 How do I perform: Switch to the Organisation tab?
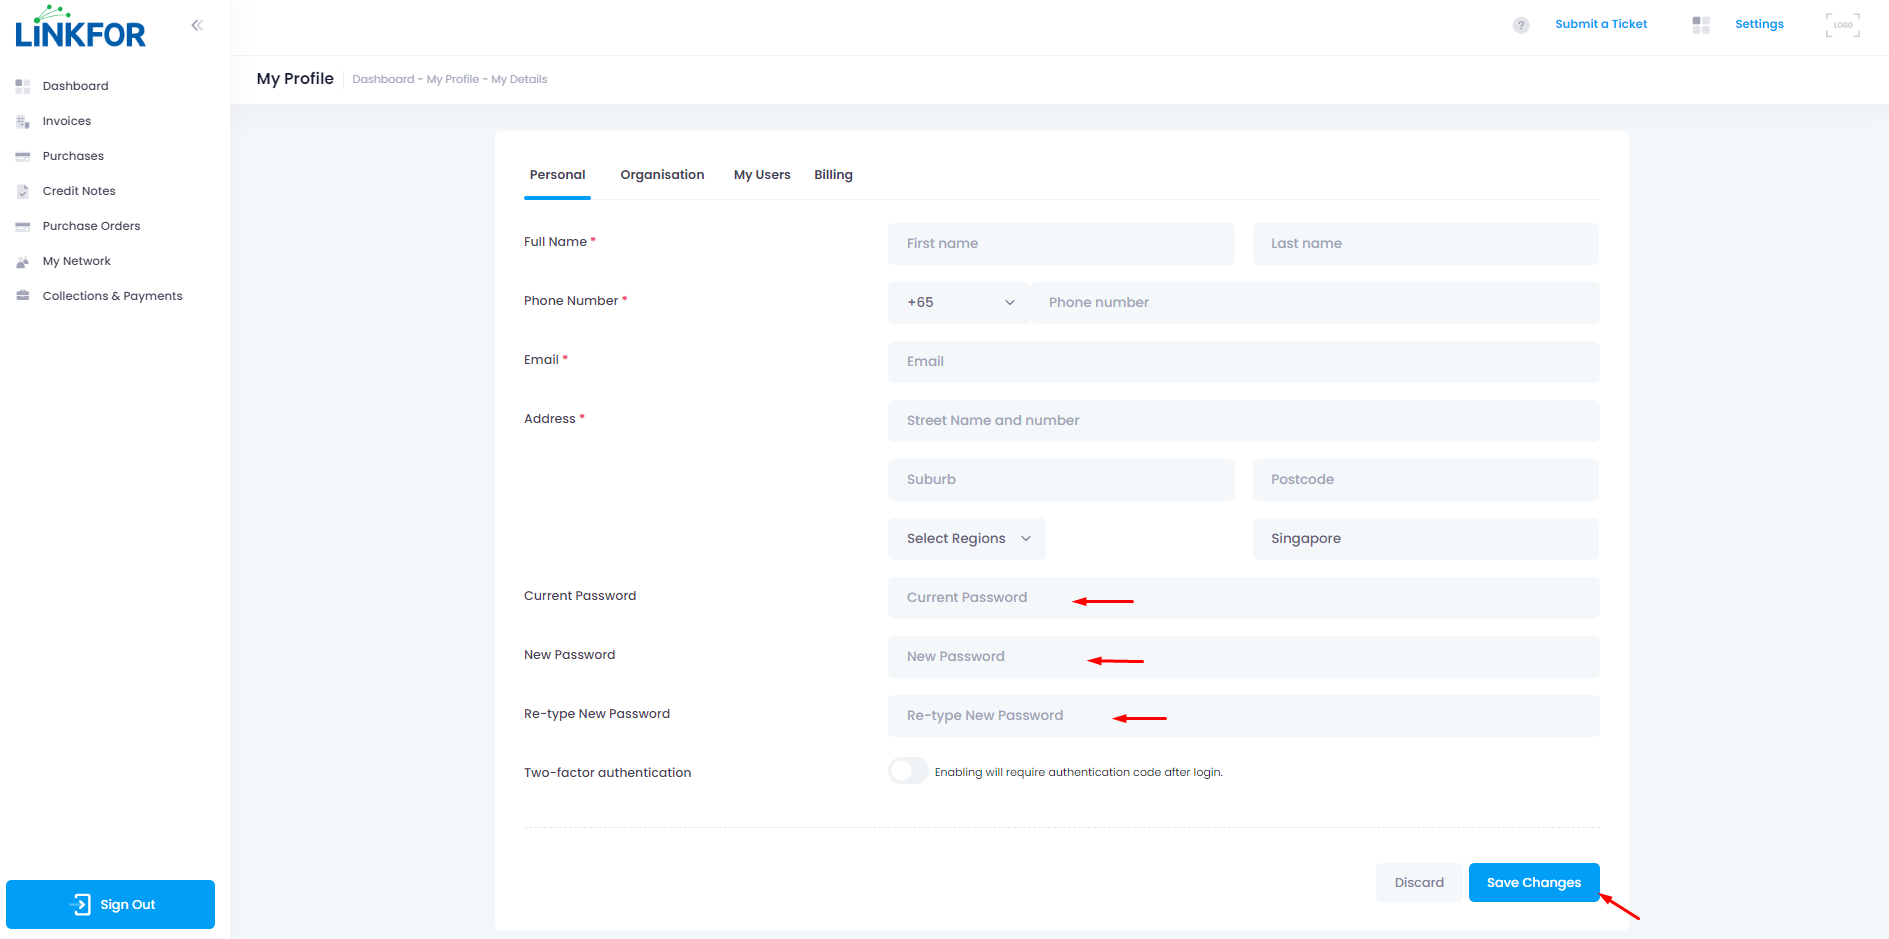click(662, 175)
